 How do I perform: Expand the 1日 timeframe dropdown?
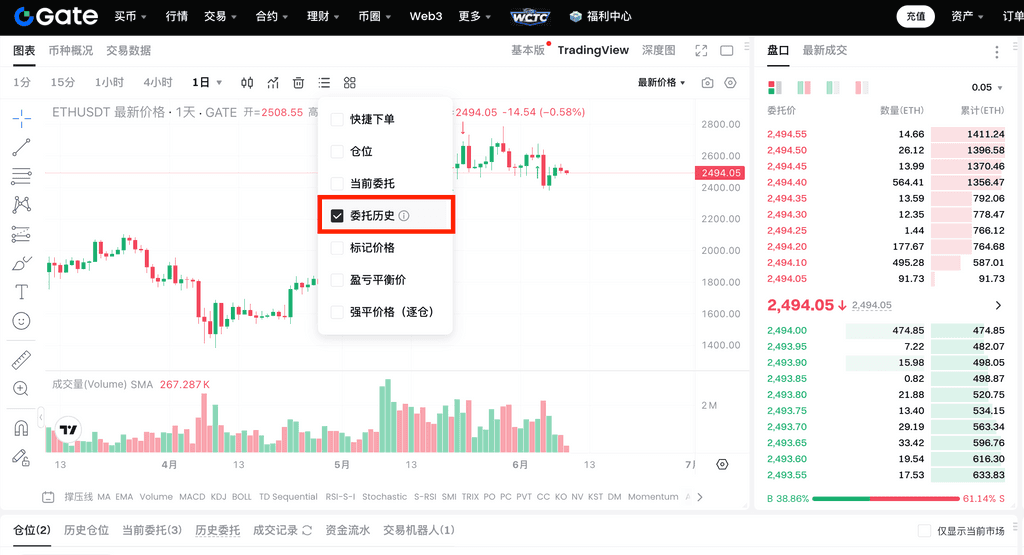pyautogui.click(x=206, y=83)
